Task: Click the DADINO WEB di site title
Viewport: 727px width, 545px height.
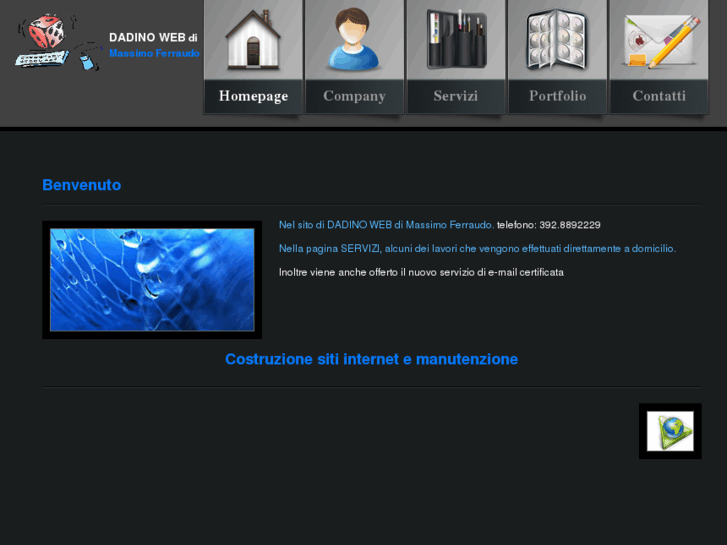Action: click(153, 38)
